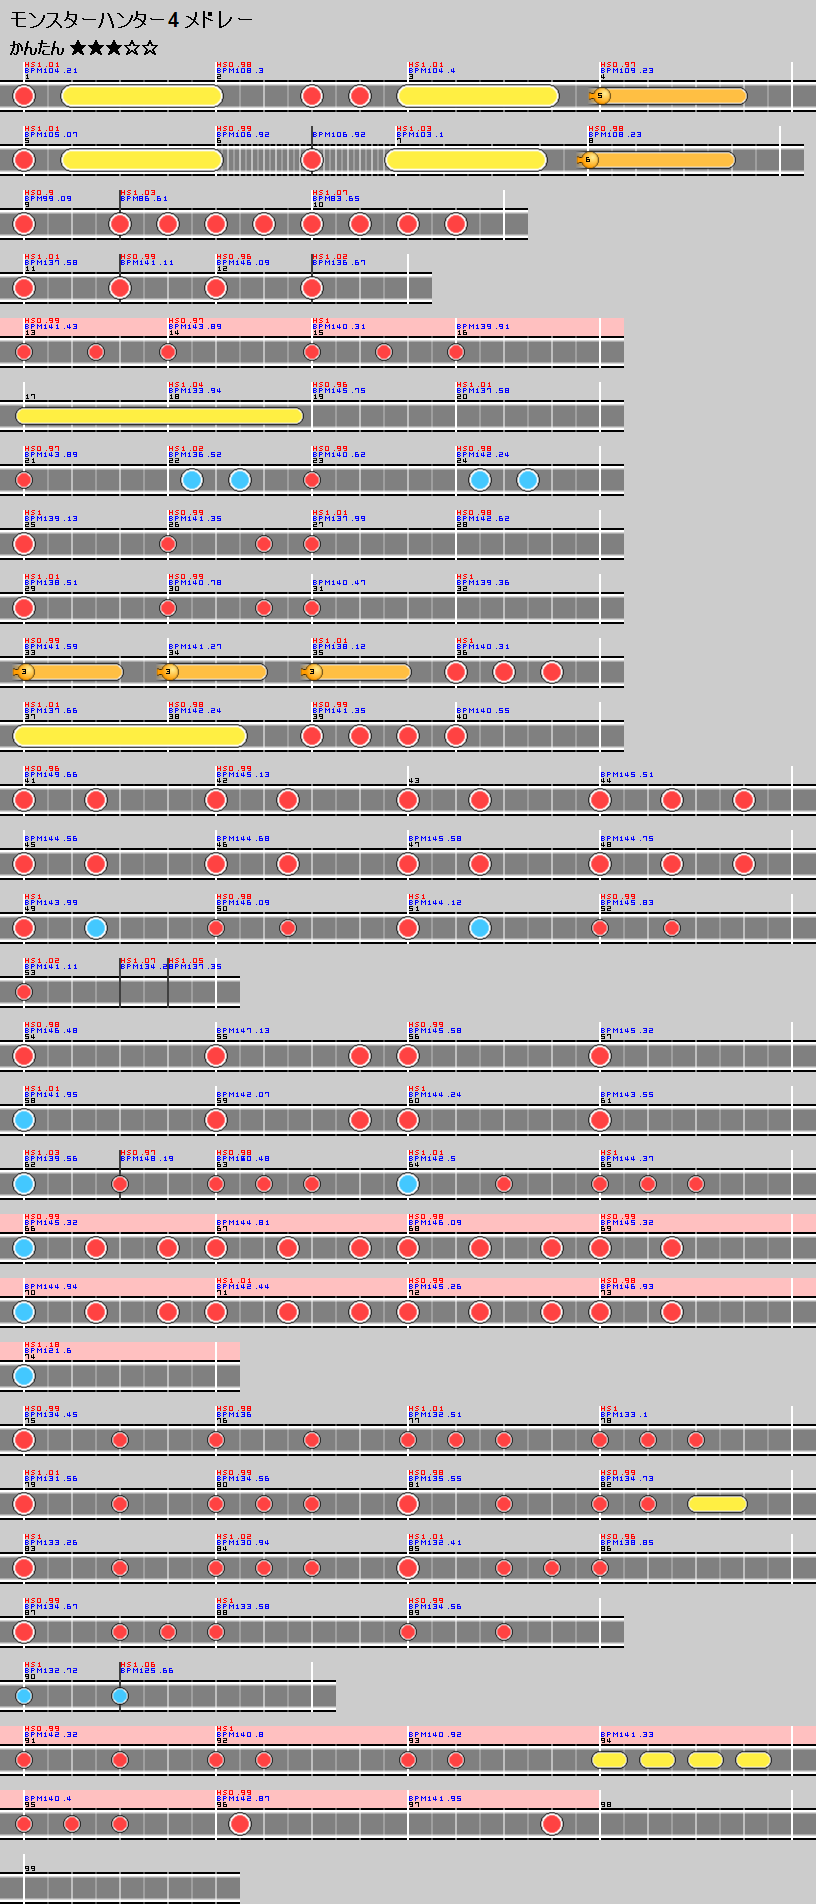Screen dimensions: 816x1904
Task: Click the first red note of measure 36
Action: (x=456, y=672)
